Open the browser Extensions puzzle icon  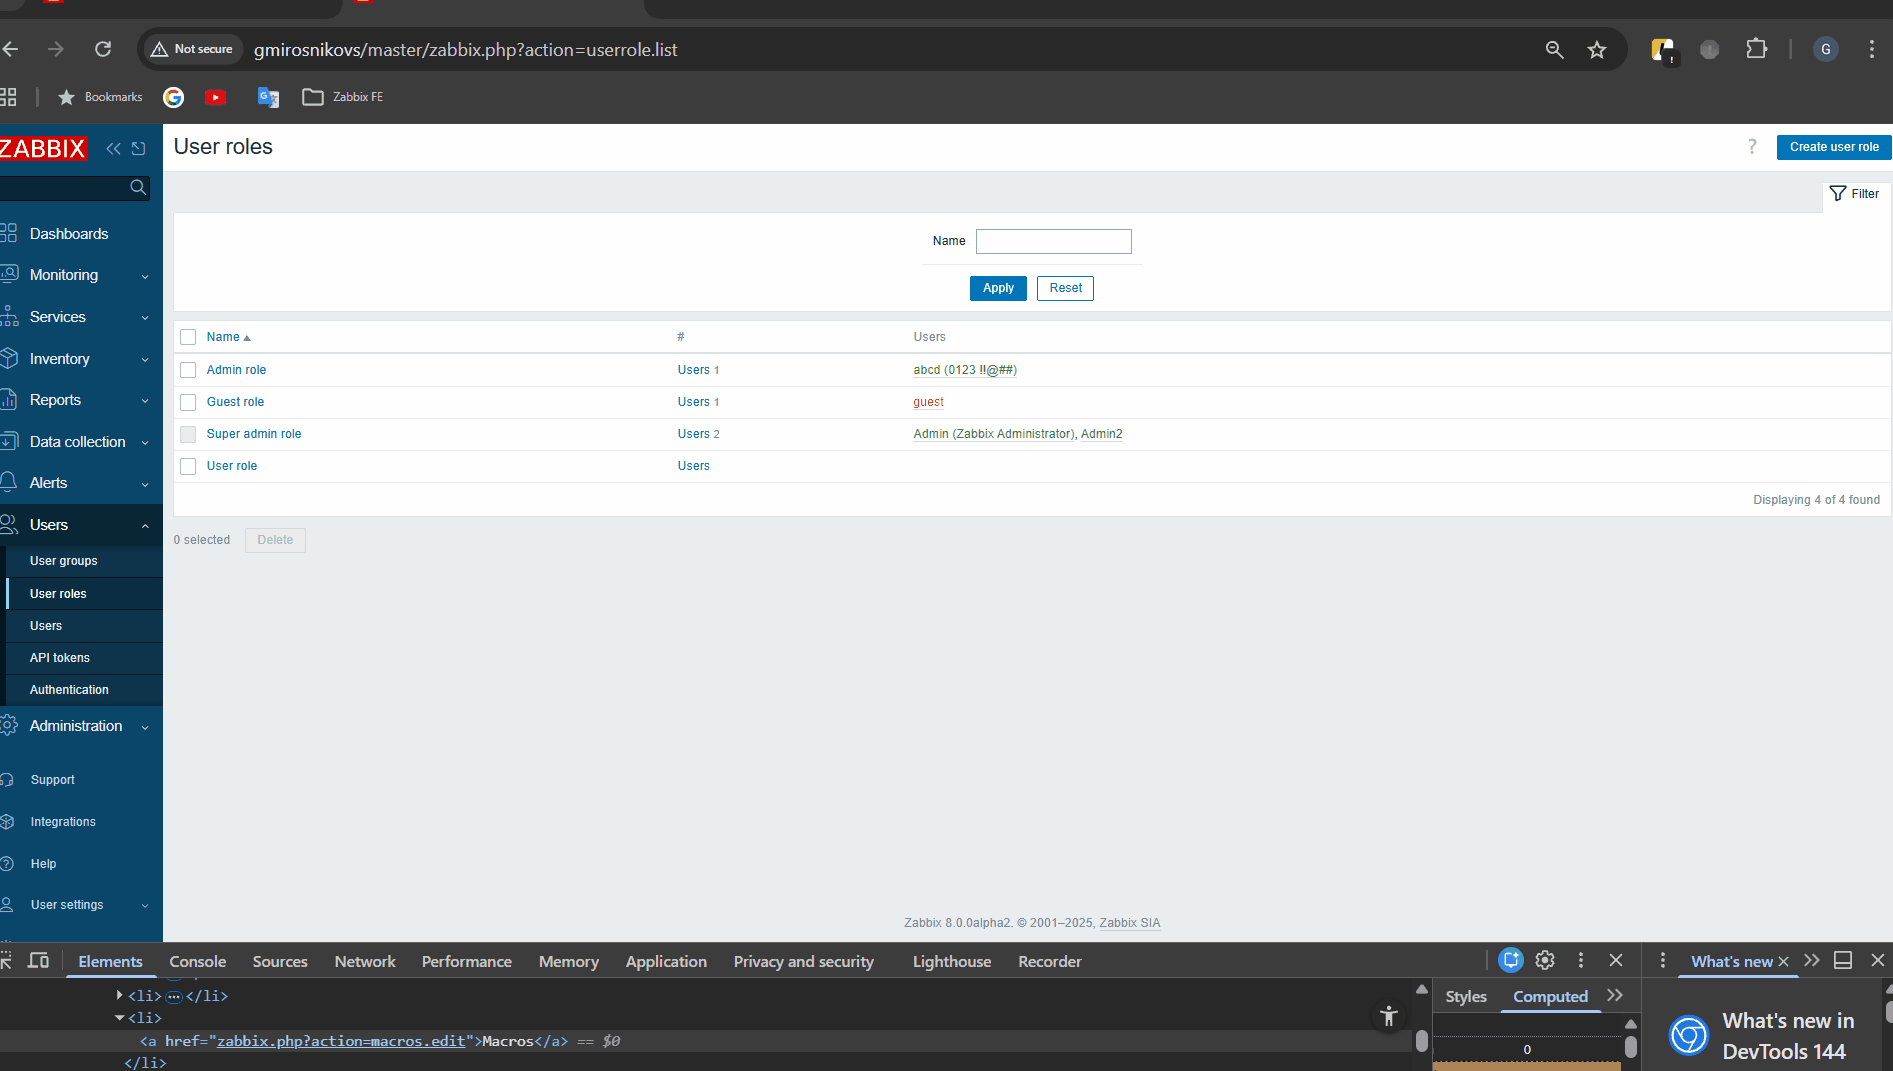coord(1756,50)
